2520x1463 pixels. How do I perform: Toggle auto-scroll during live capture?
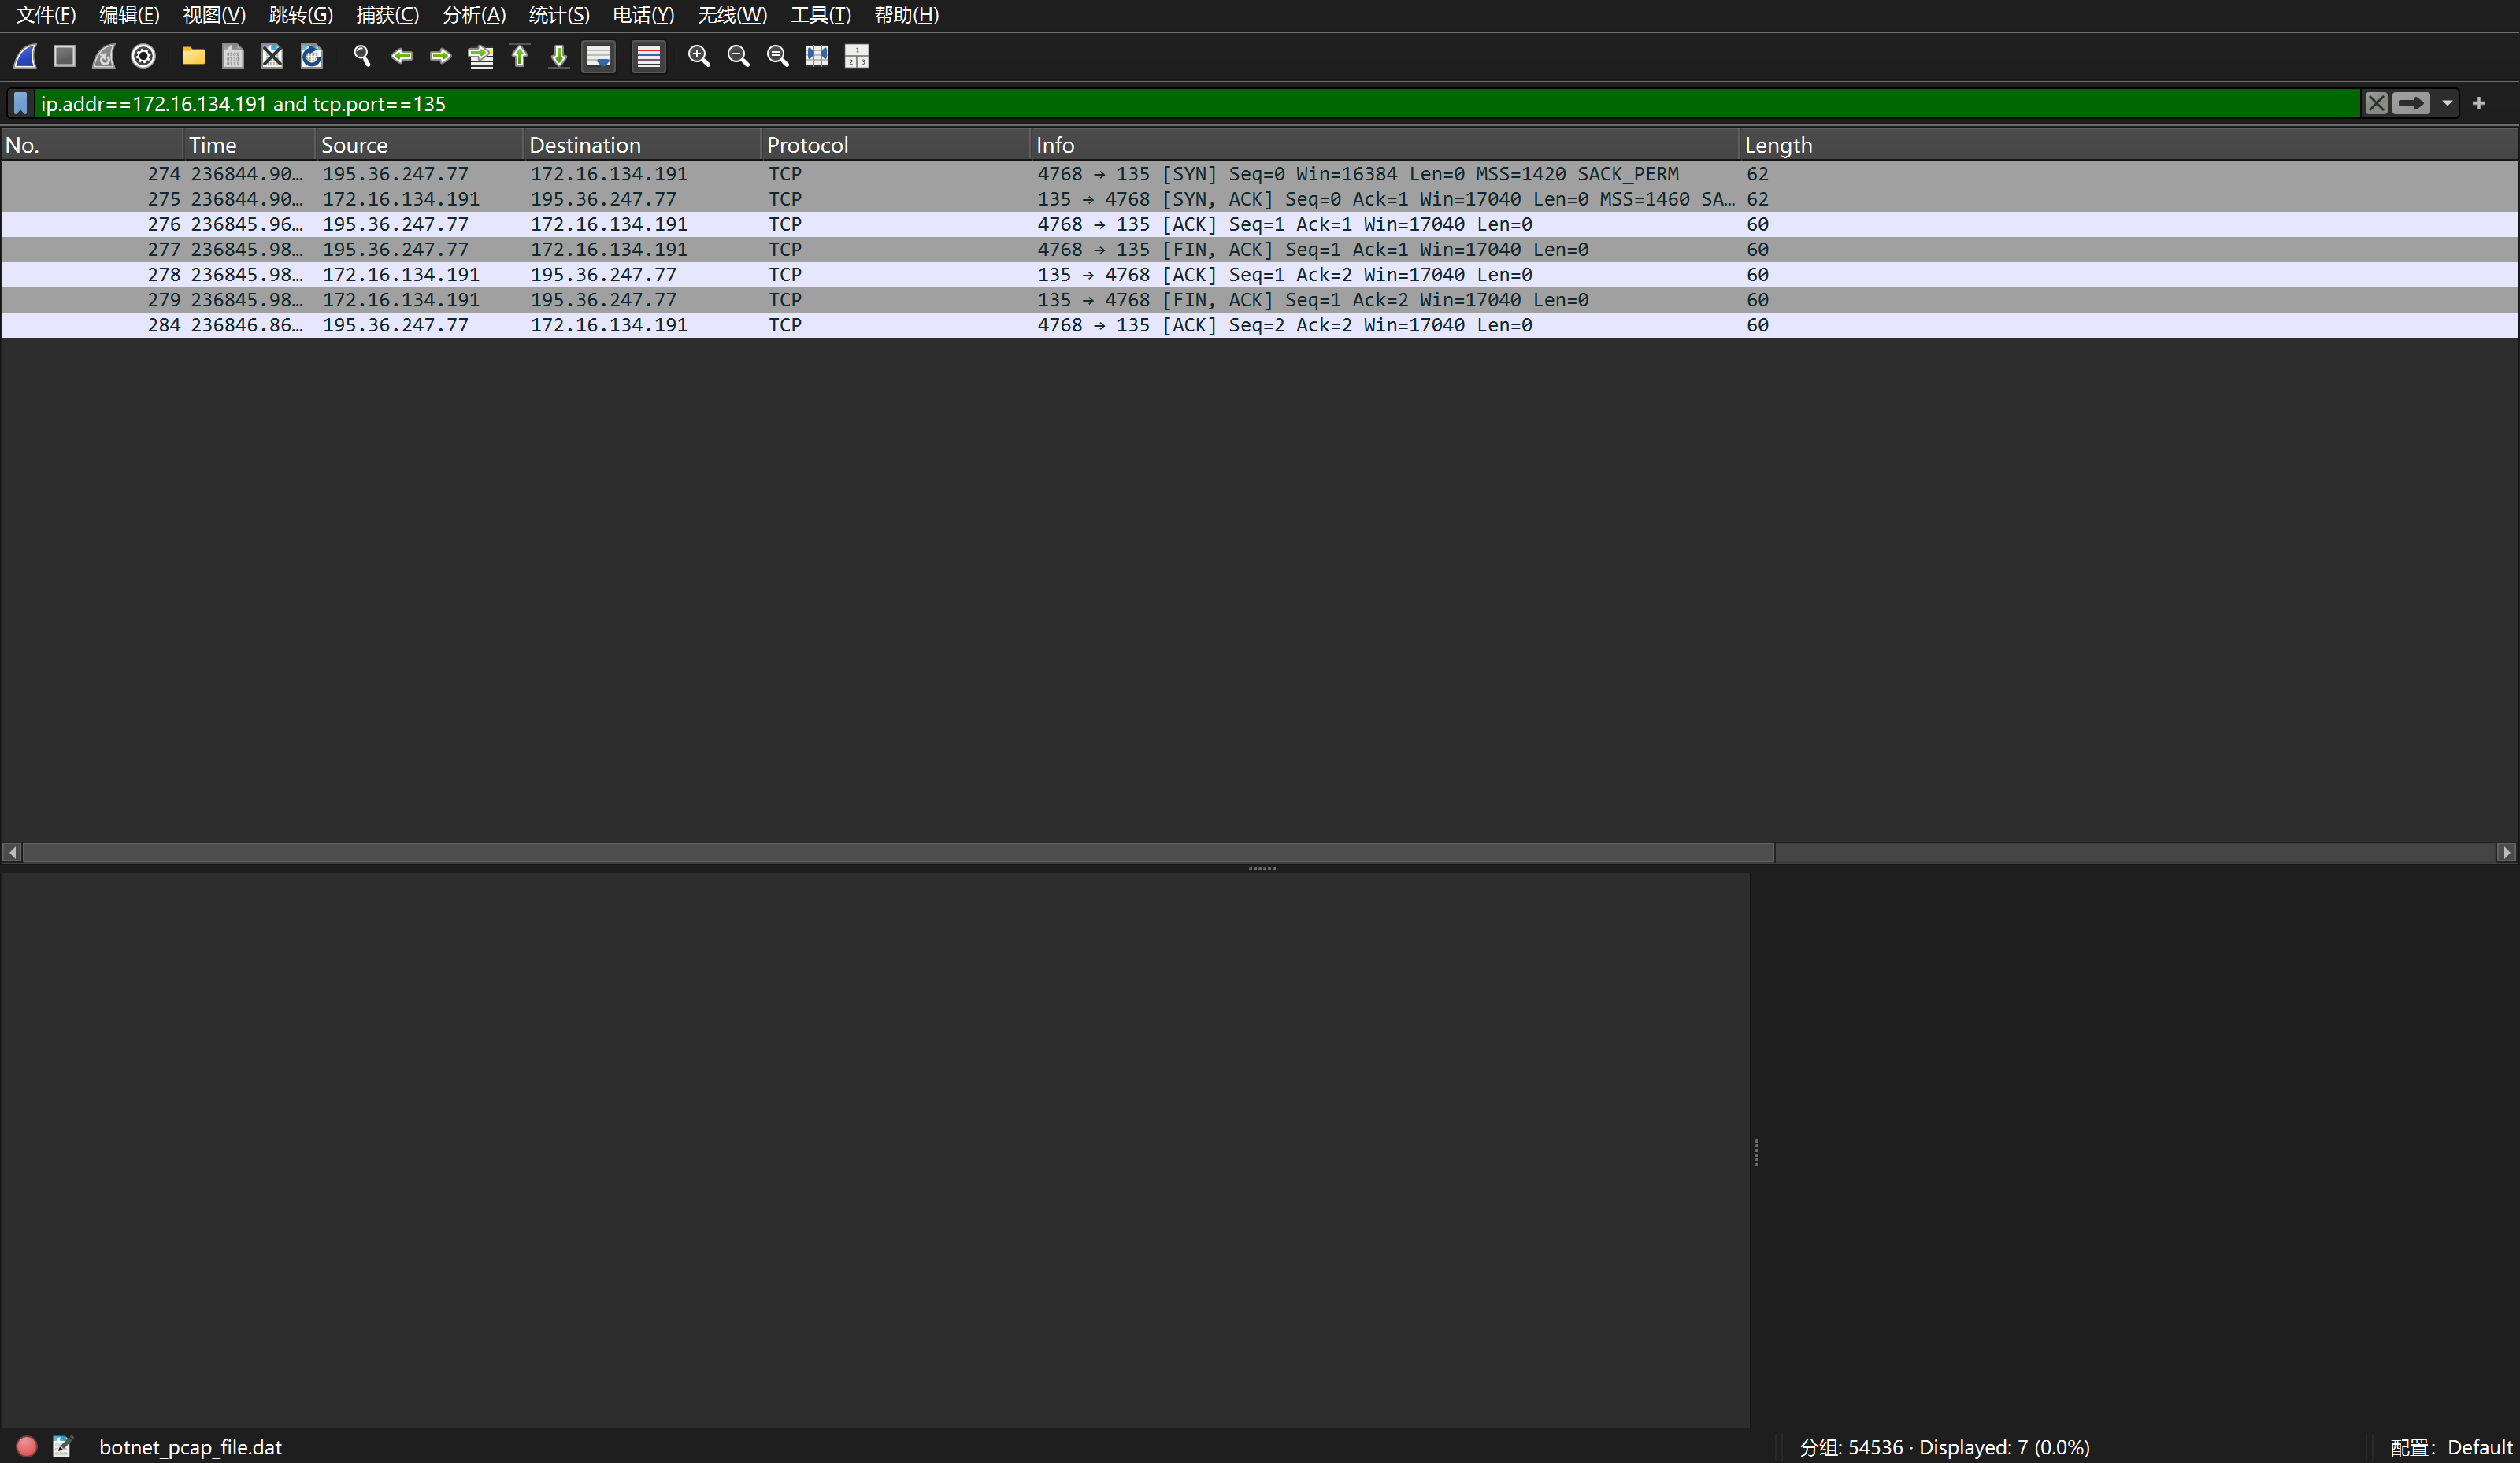[x=598, y=56]
